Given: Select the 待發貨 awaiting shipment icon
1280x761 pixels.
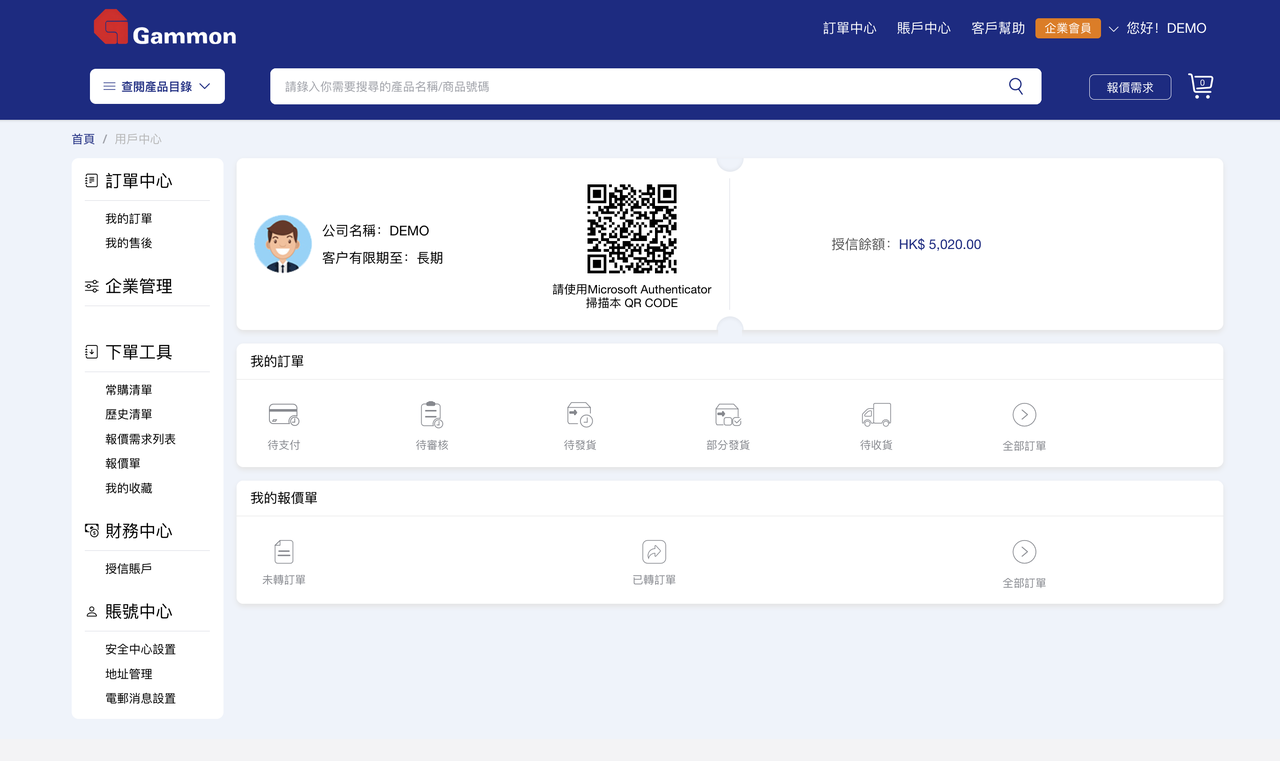Looking at the screenshot, I should [x=579, y=415].
